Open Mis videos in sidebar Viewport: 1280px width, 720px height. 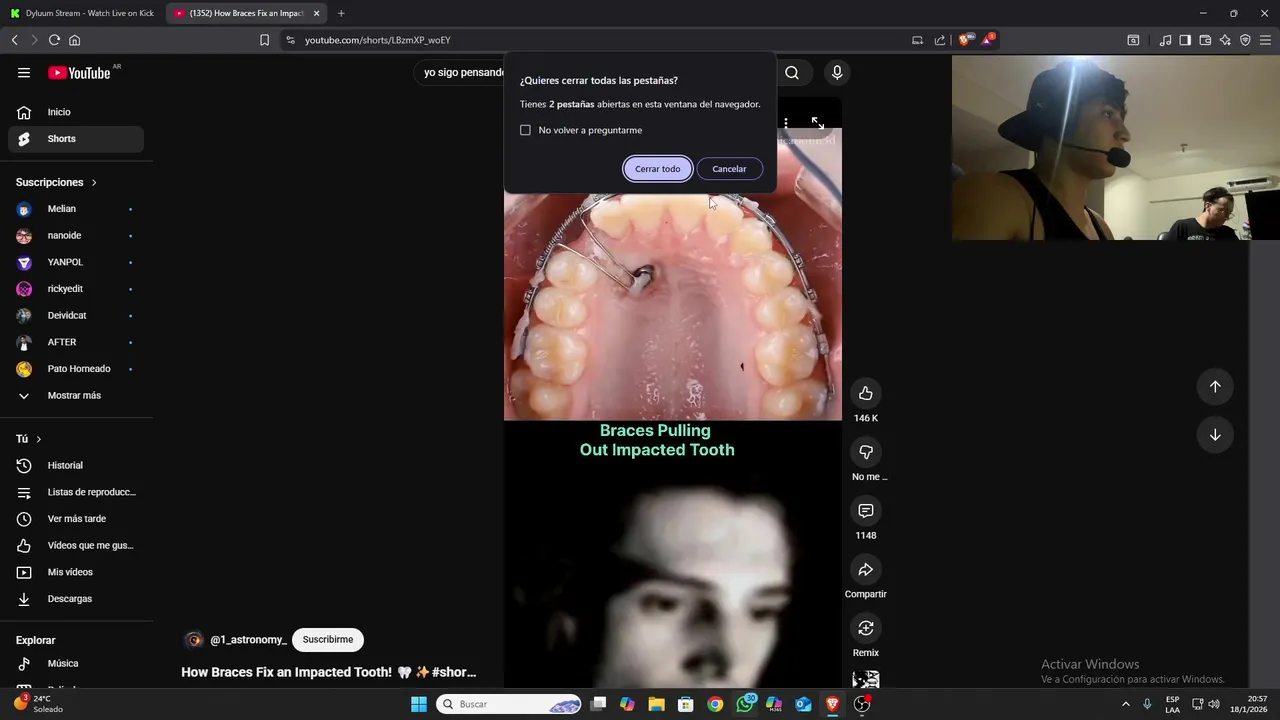(76, 572)
